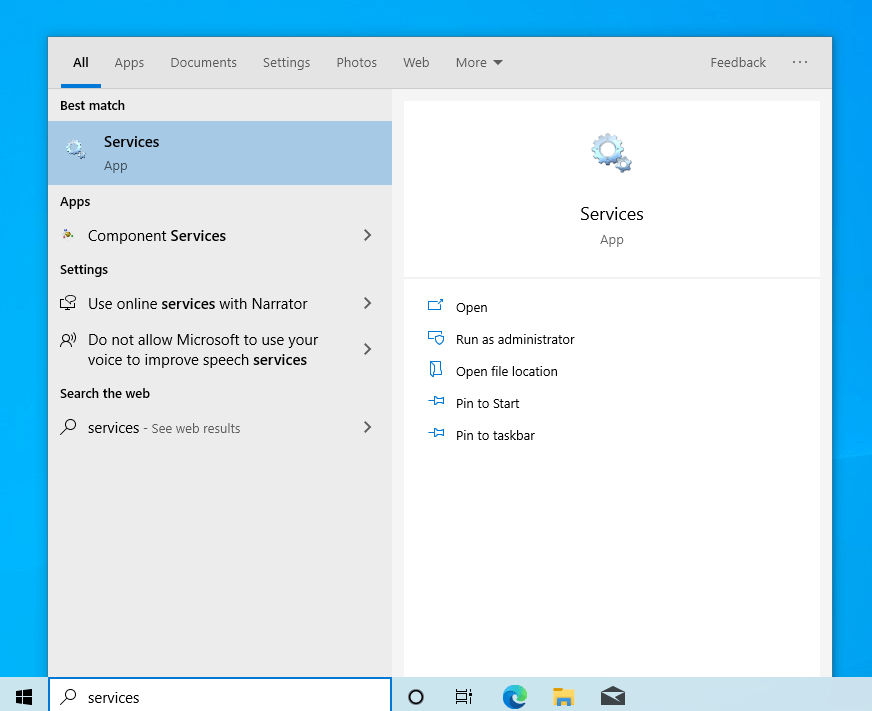This screenshot has height=711, width=872.
Task: Click the search box containing 'services'
Action: tap(230, 697)
